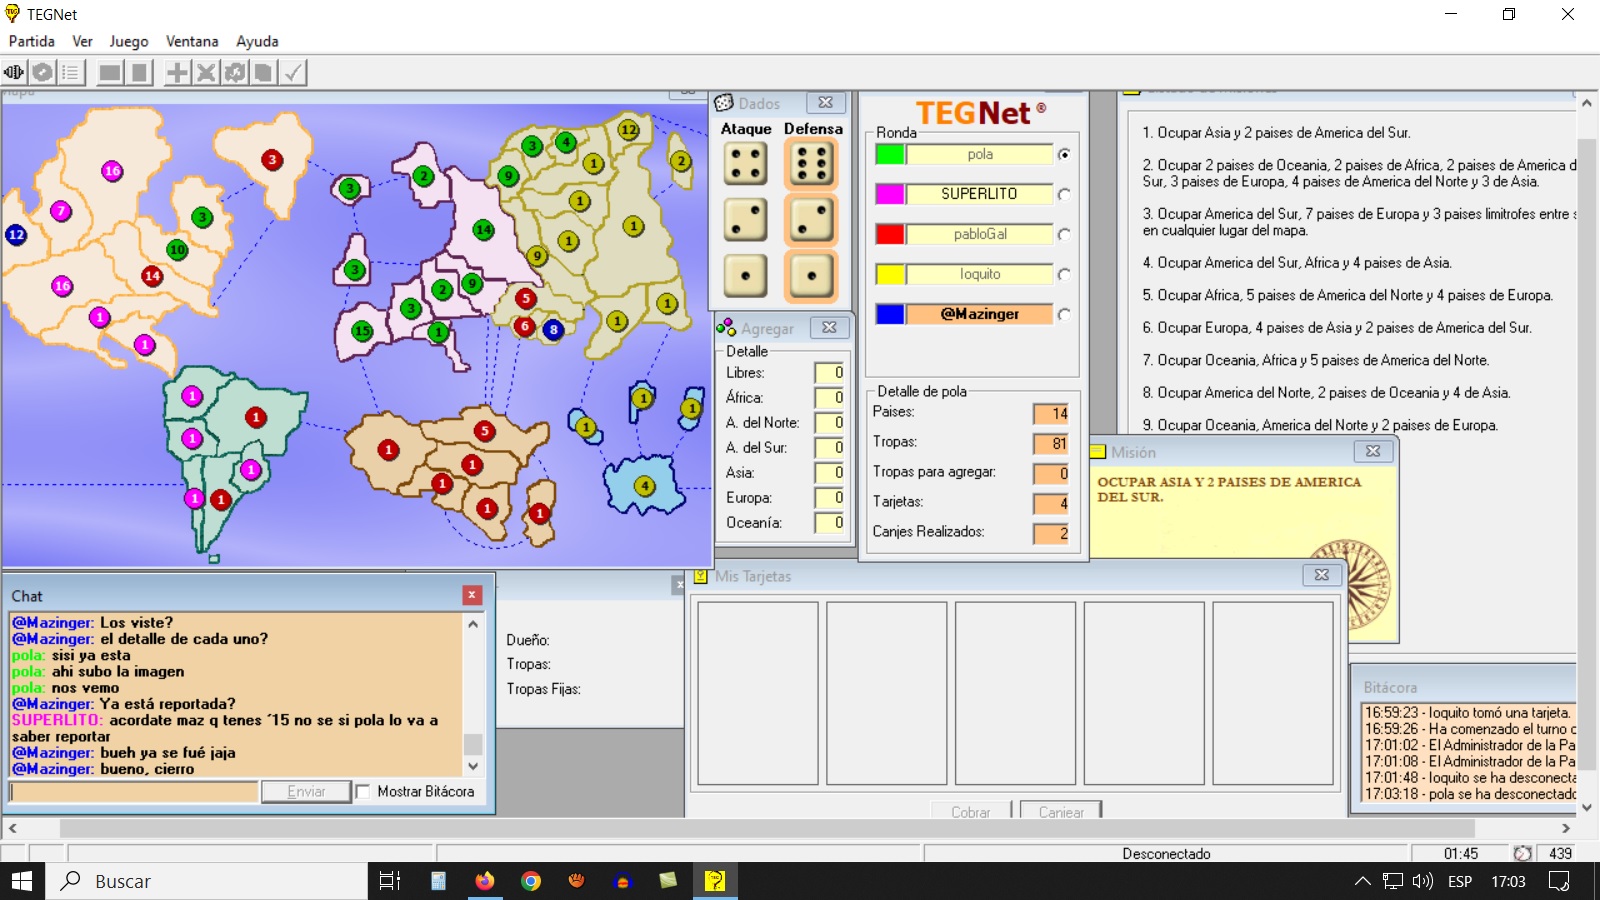Enable the Mostrar Bitácora checkbox
The image size is (1600, 900).
(x=363, y=792)
